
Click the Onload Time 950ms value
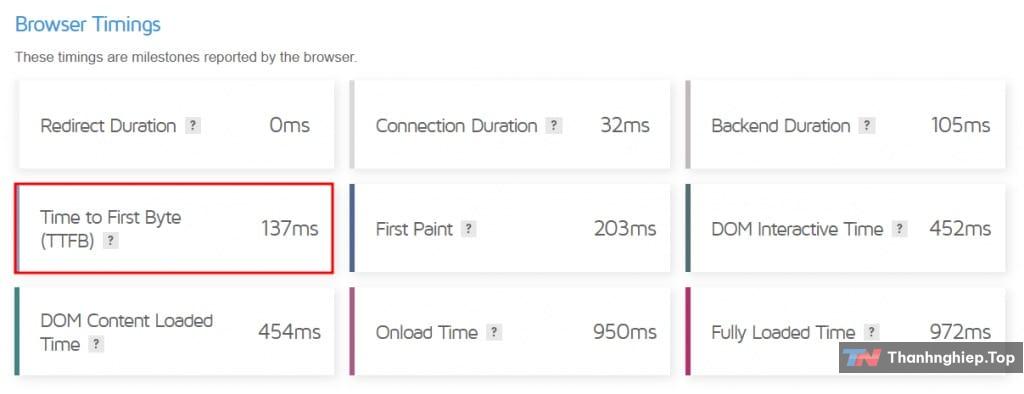click(x=624, y=332)
